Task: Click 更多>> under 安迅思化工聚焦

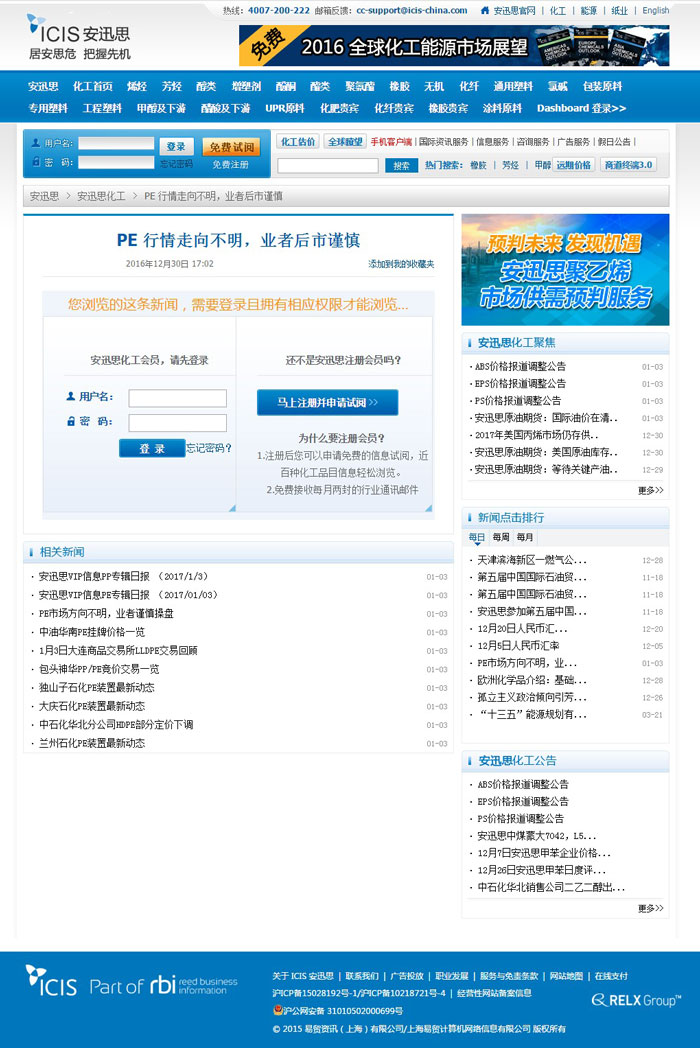Action: coord(651,491)
